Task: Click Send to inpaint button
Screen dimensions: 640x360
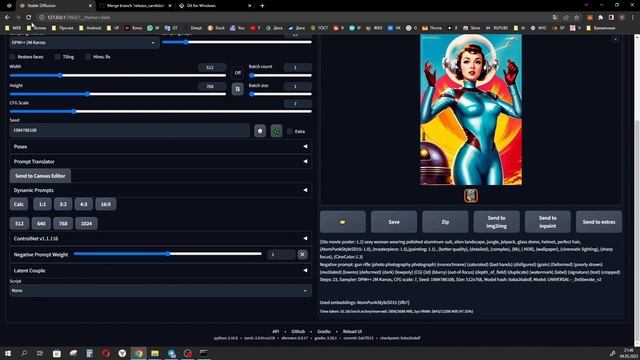Action: coord(547,222)
